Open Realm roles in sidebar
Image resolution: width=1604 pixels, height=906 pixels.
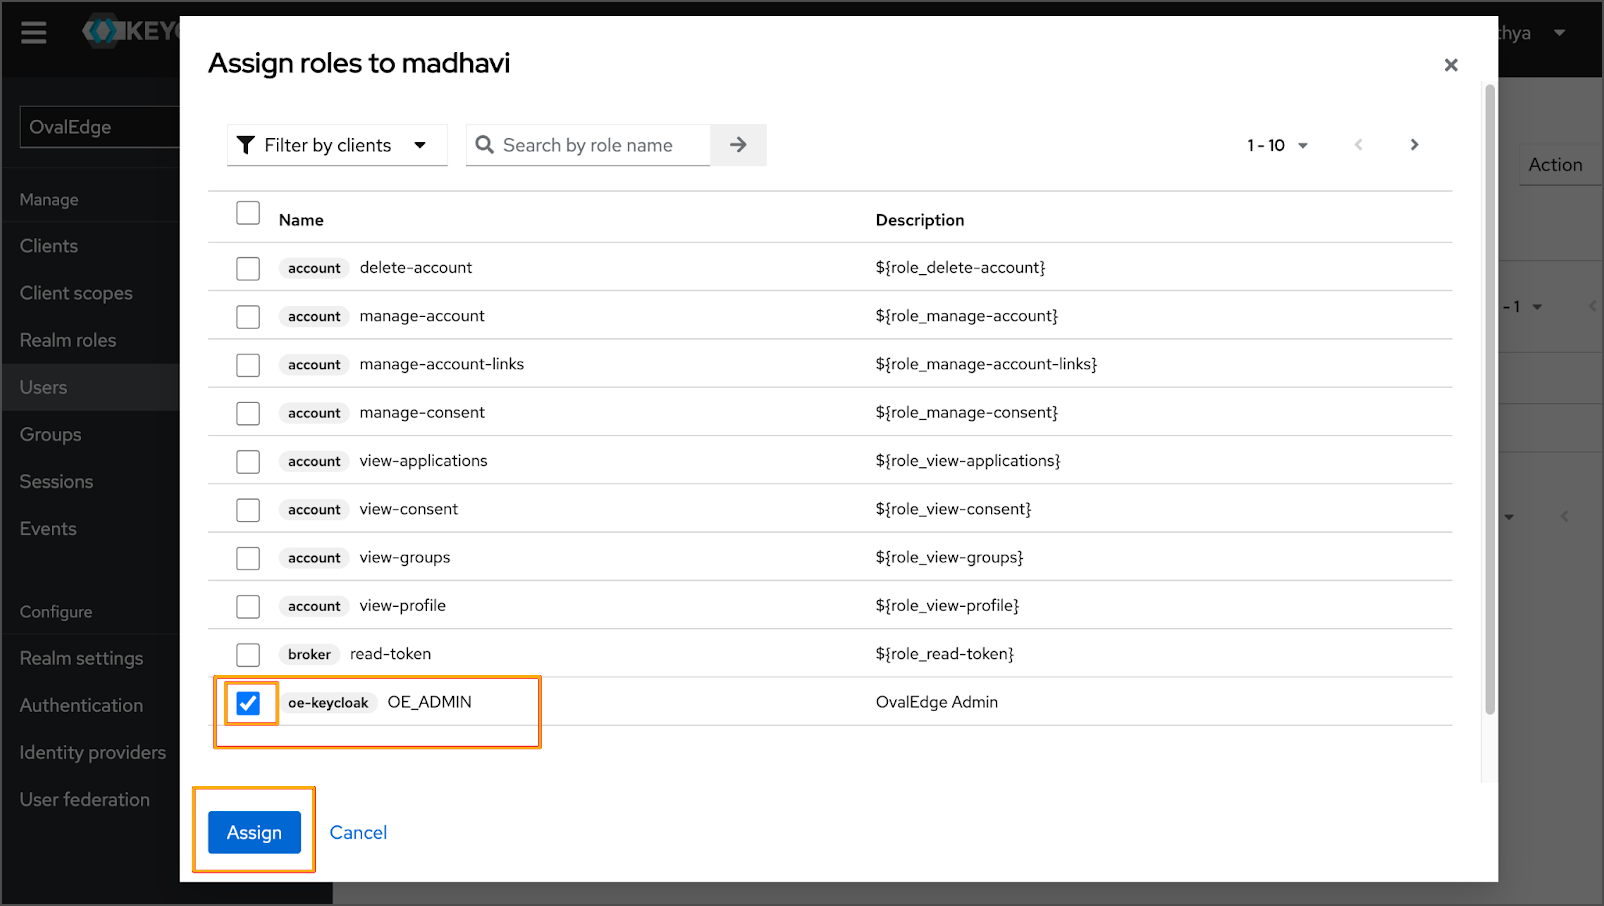tap(68, 340)
